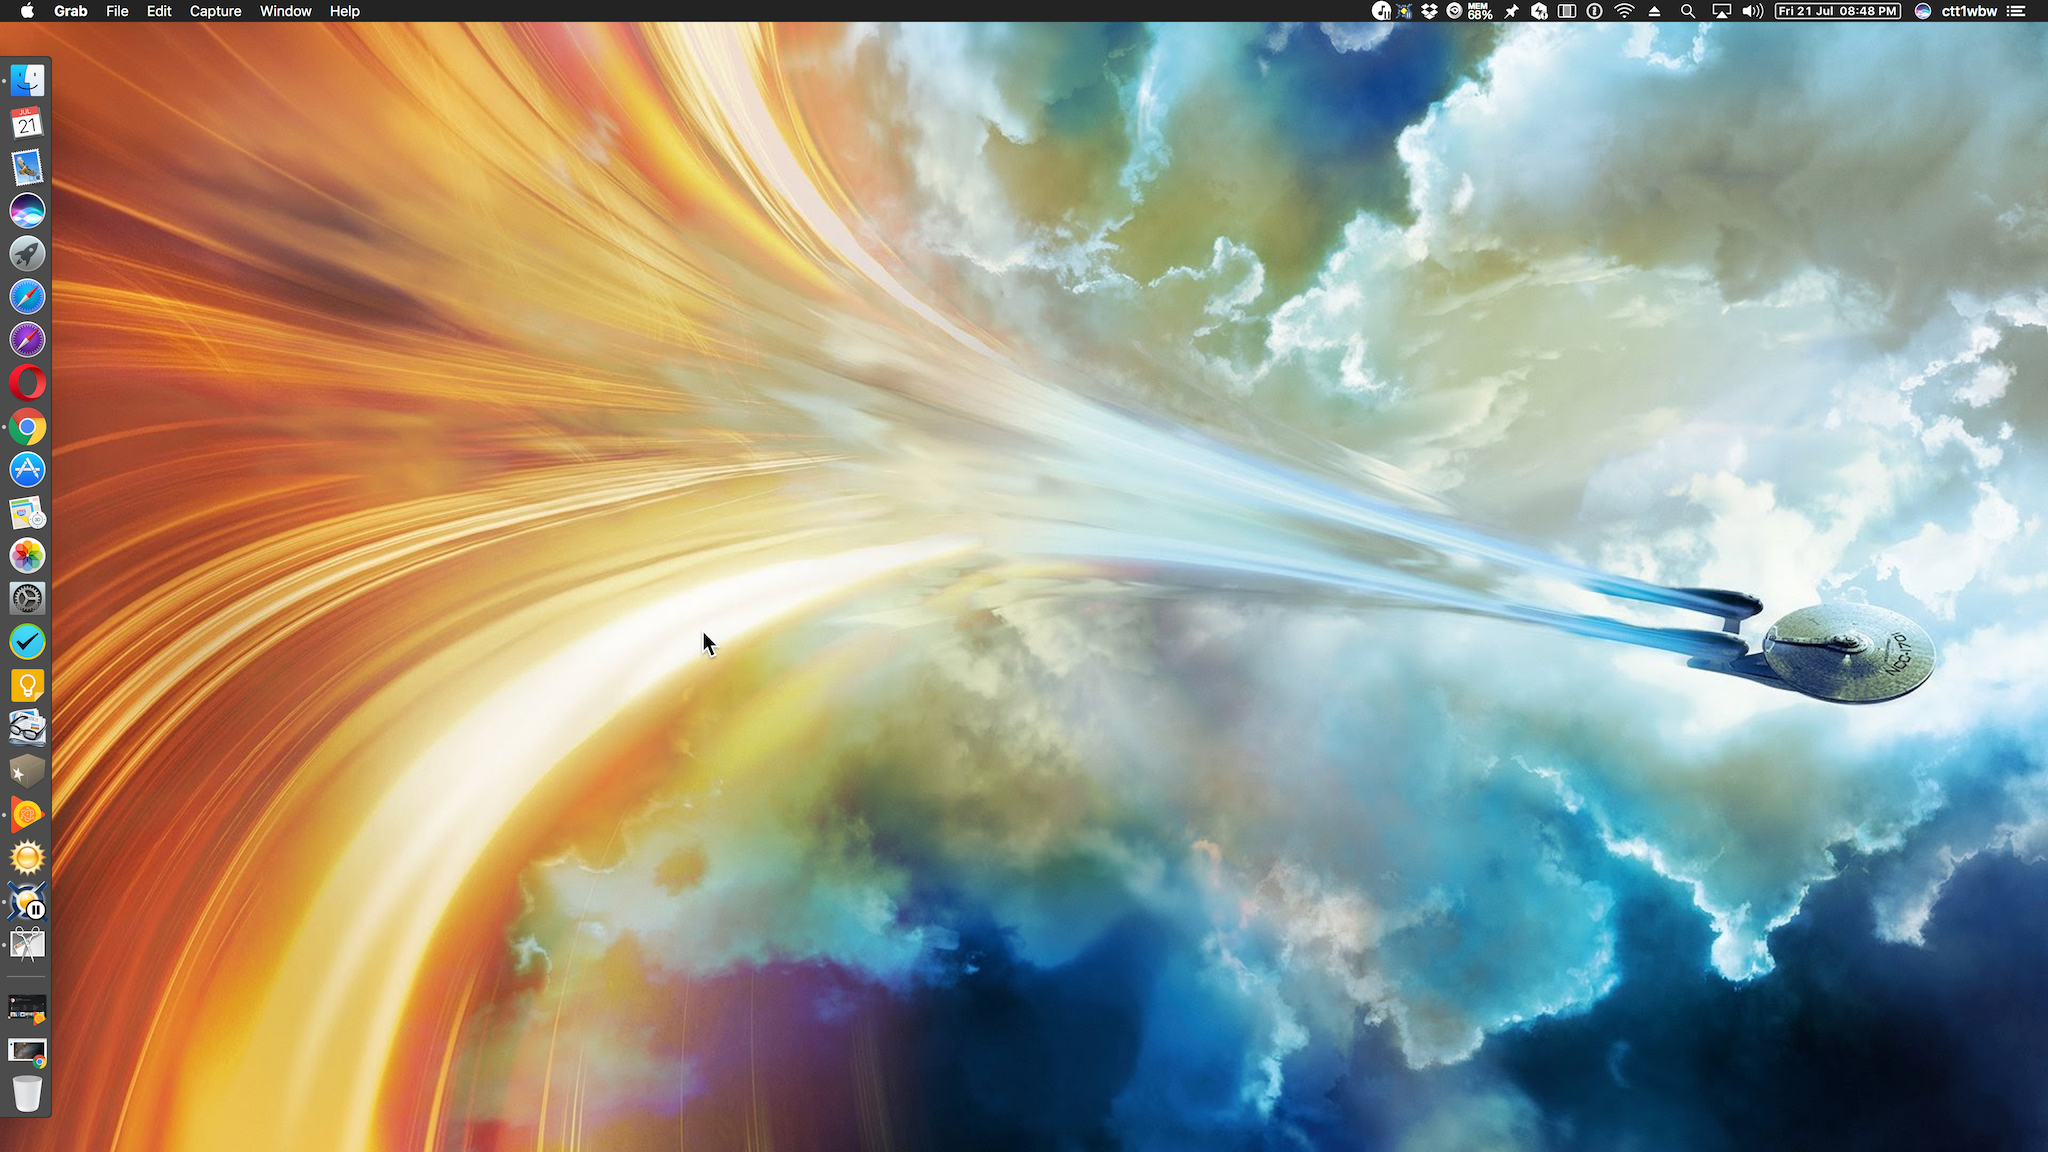Activate Siri from the dock
2048x1152 pixels.
pos(27,210)
